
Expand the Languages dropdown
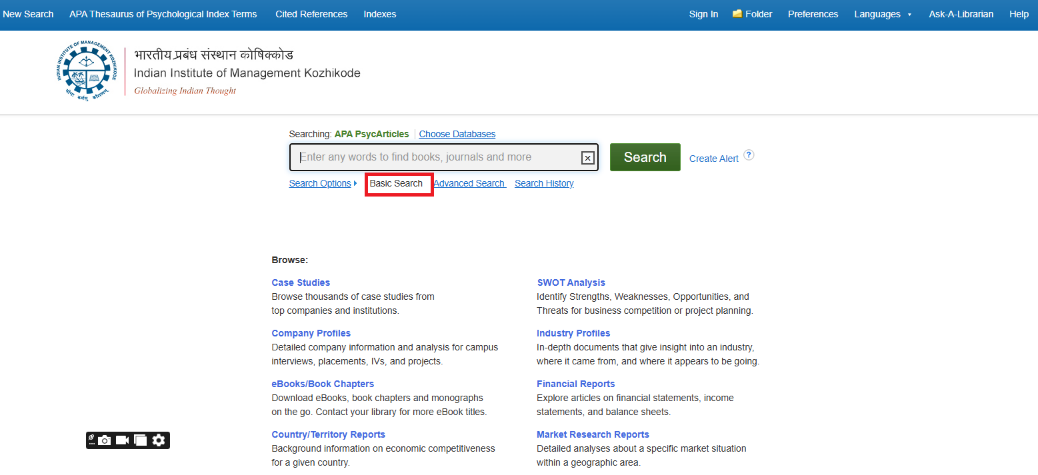tap(883, 14)
